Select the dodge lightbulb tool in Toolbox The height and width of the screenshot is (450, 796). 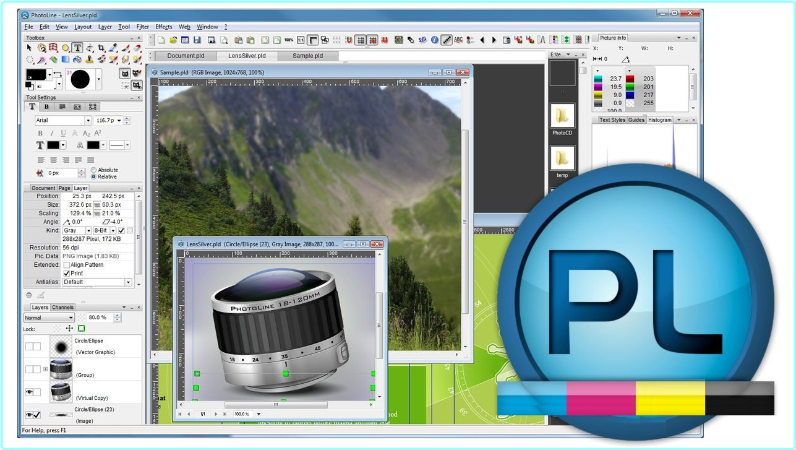point(137,59)
